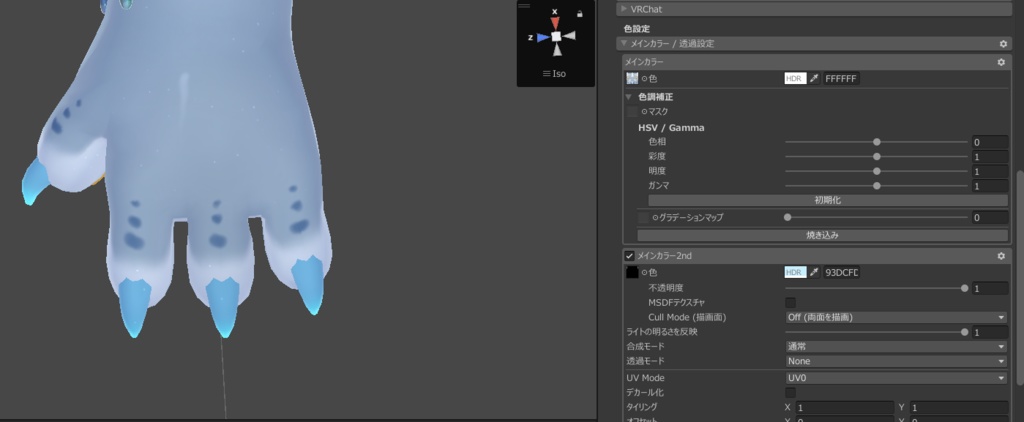
Task: Use the eyedropper in the メインカラー2nd color row
Action: point(814,272)
